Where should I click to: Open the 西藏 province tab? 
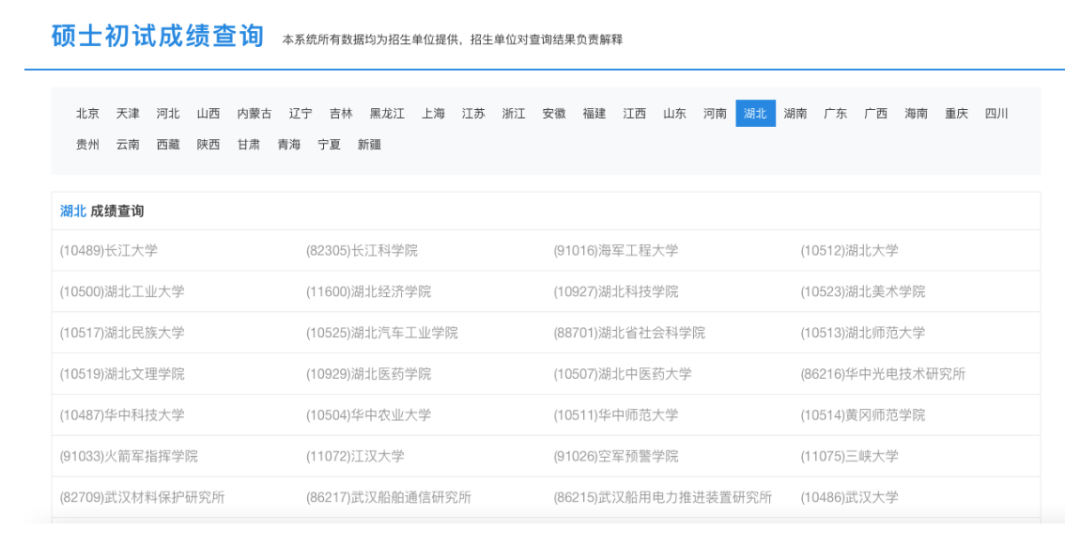(167, 145)
